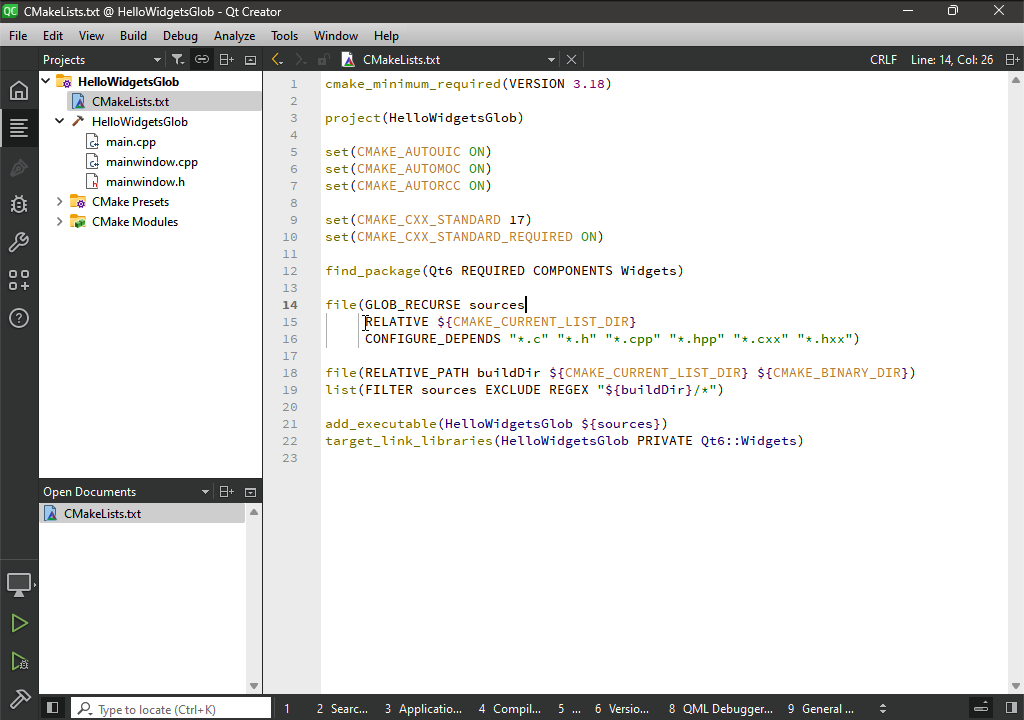Toggle the right sidebar visibility
The width and height of the screenshot is (1024, 720).
click(x=1011, y=708)
